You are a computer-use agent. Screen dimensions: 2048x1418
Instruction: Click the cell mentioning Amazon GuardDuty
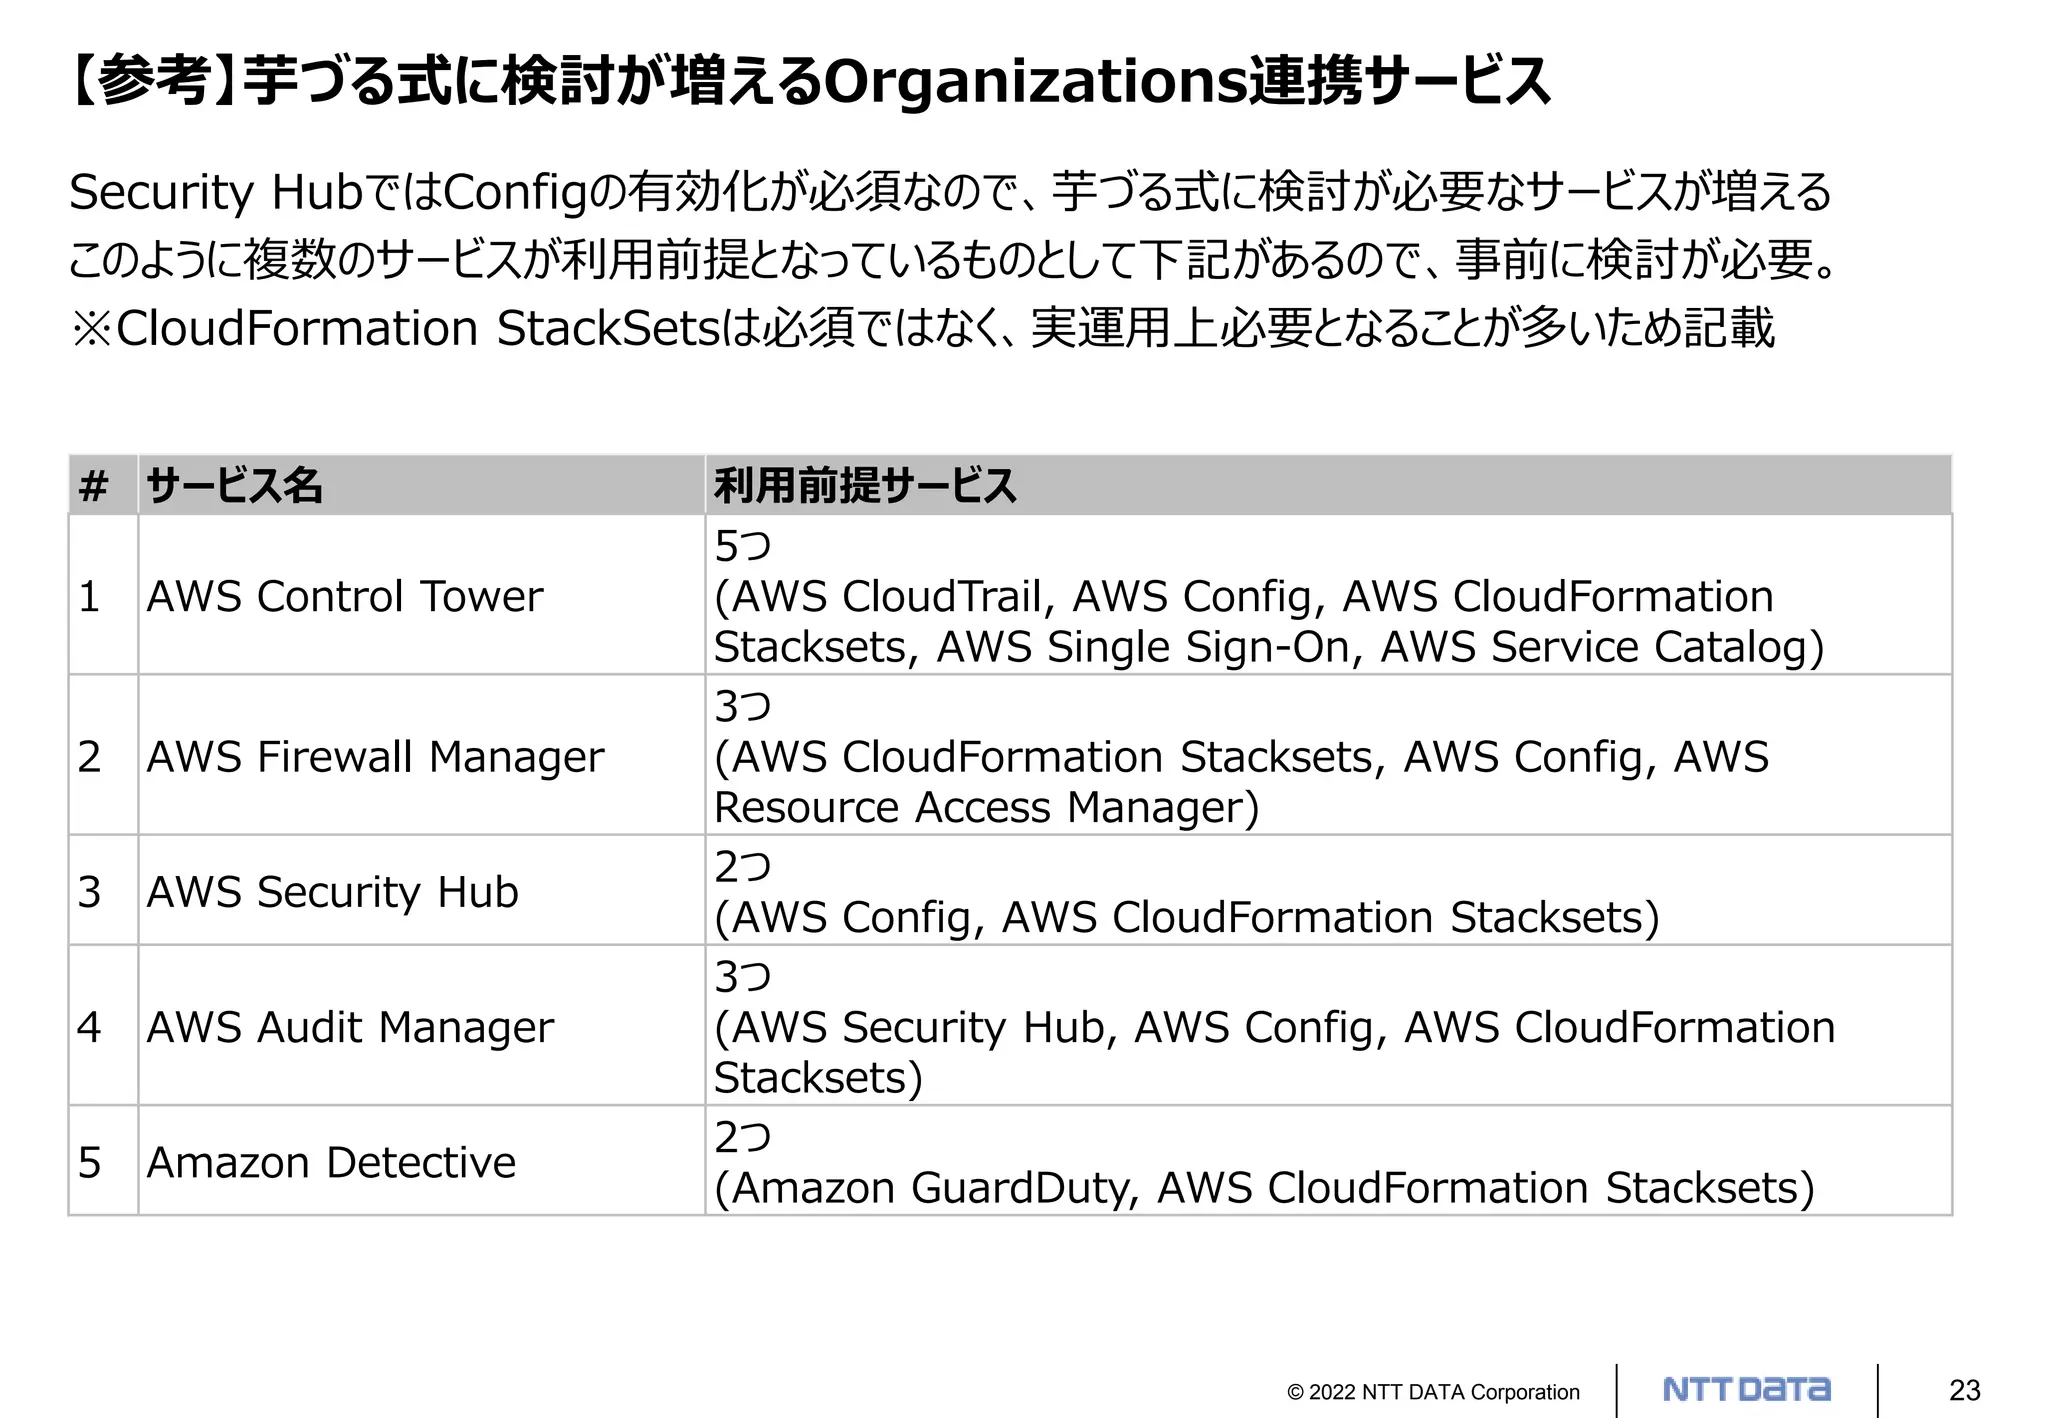tap(1328, 1160)
